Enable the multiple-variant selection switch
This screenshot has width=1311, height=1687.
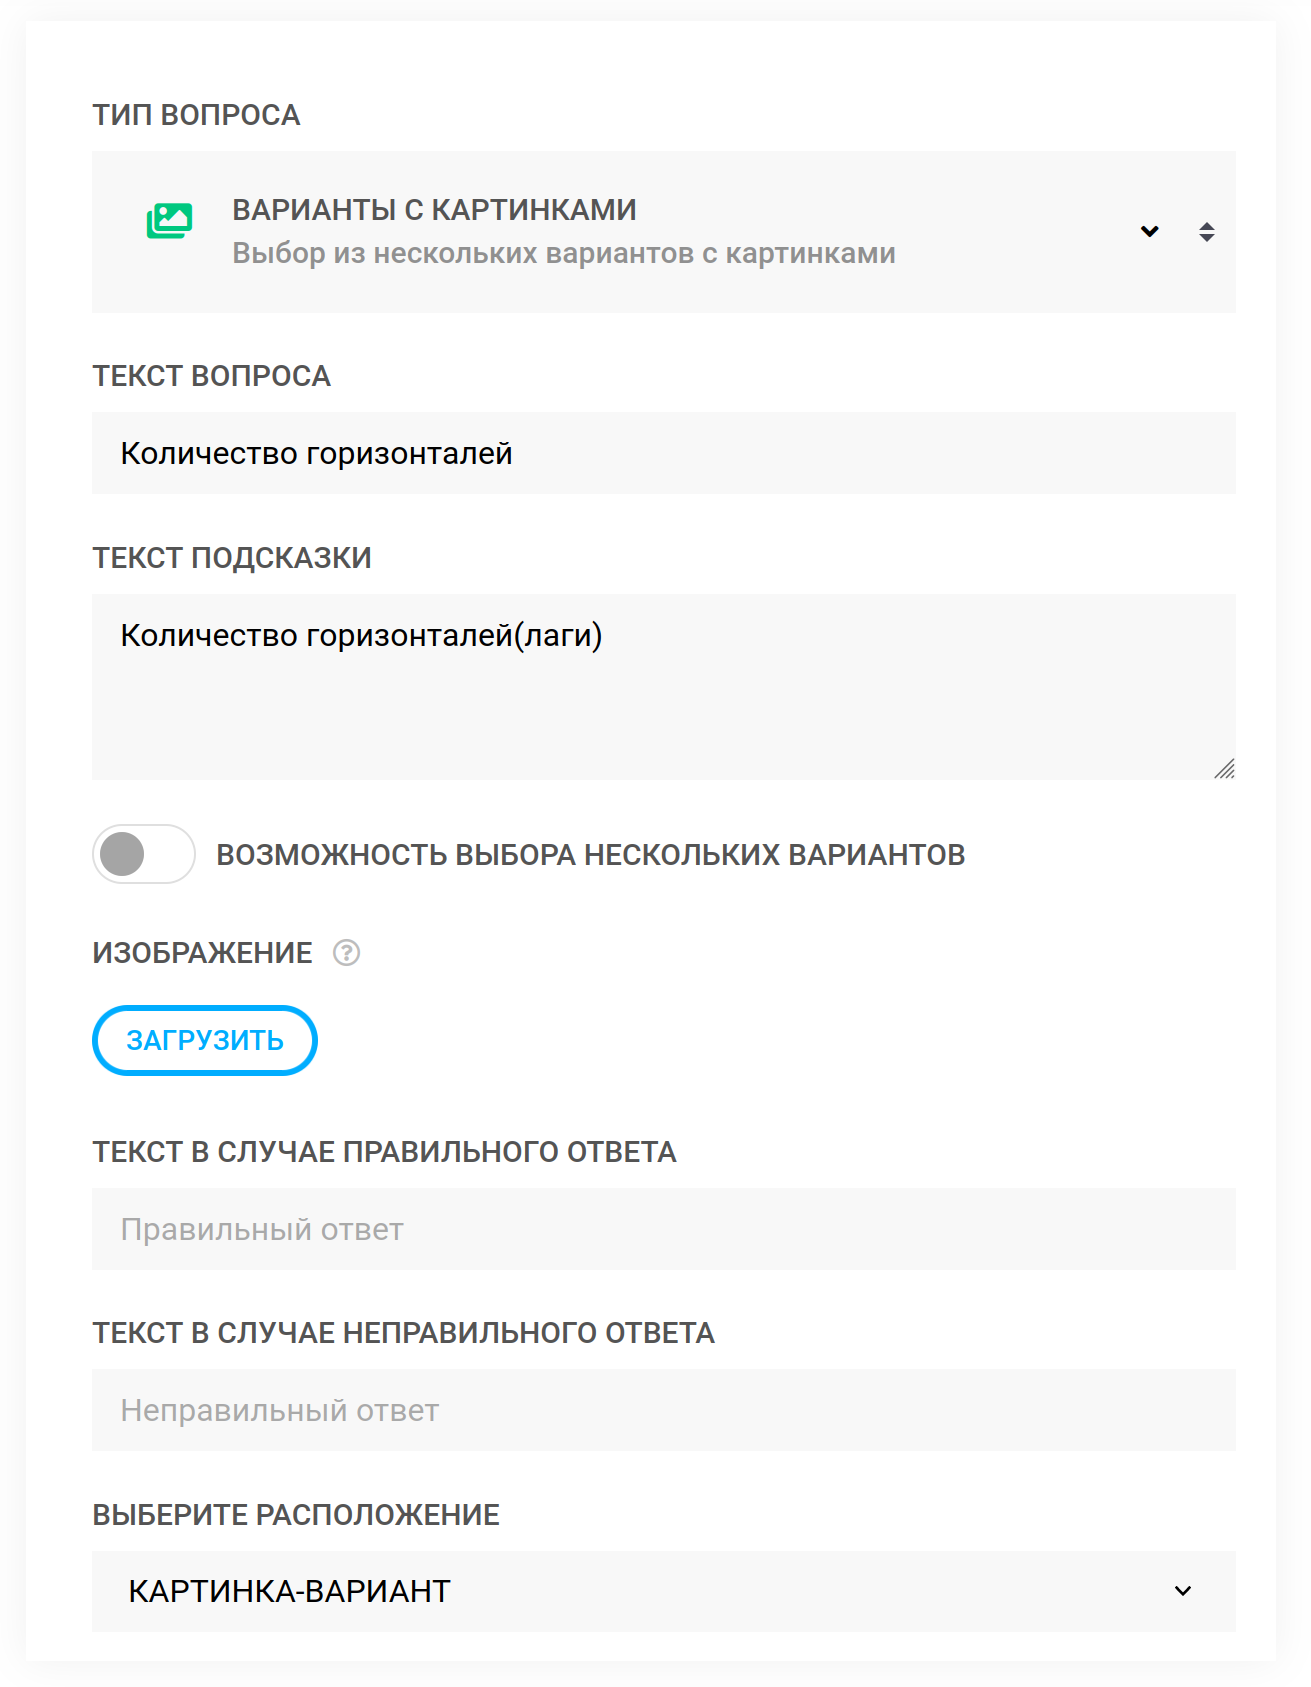pos(144,854)
